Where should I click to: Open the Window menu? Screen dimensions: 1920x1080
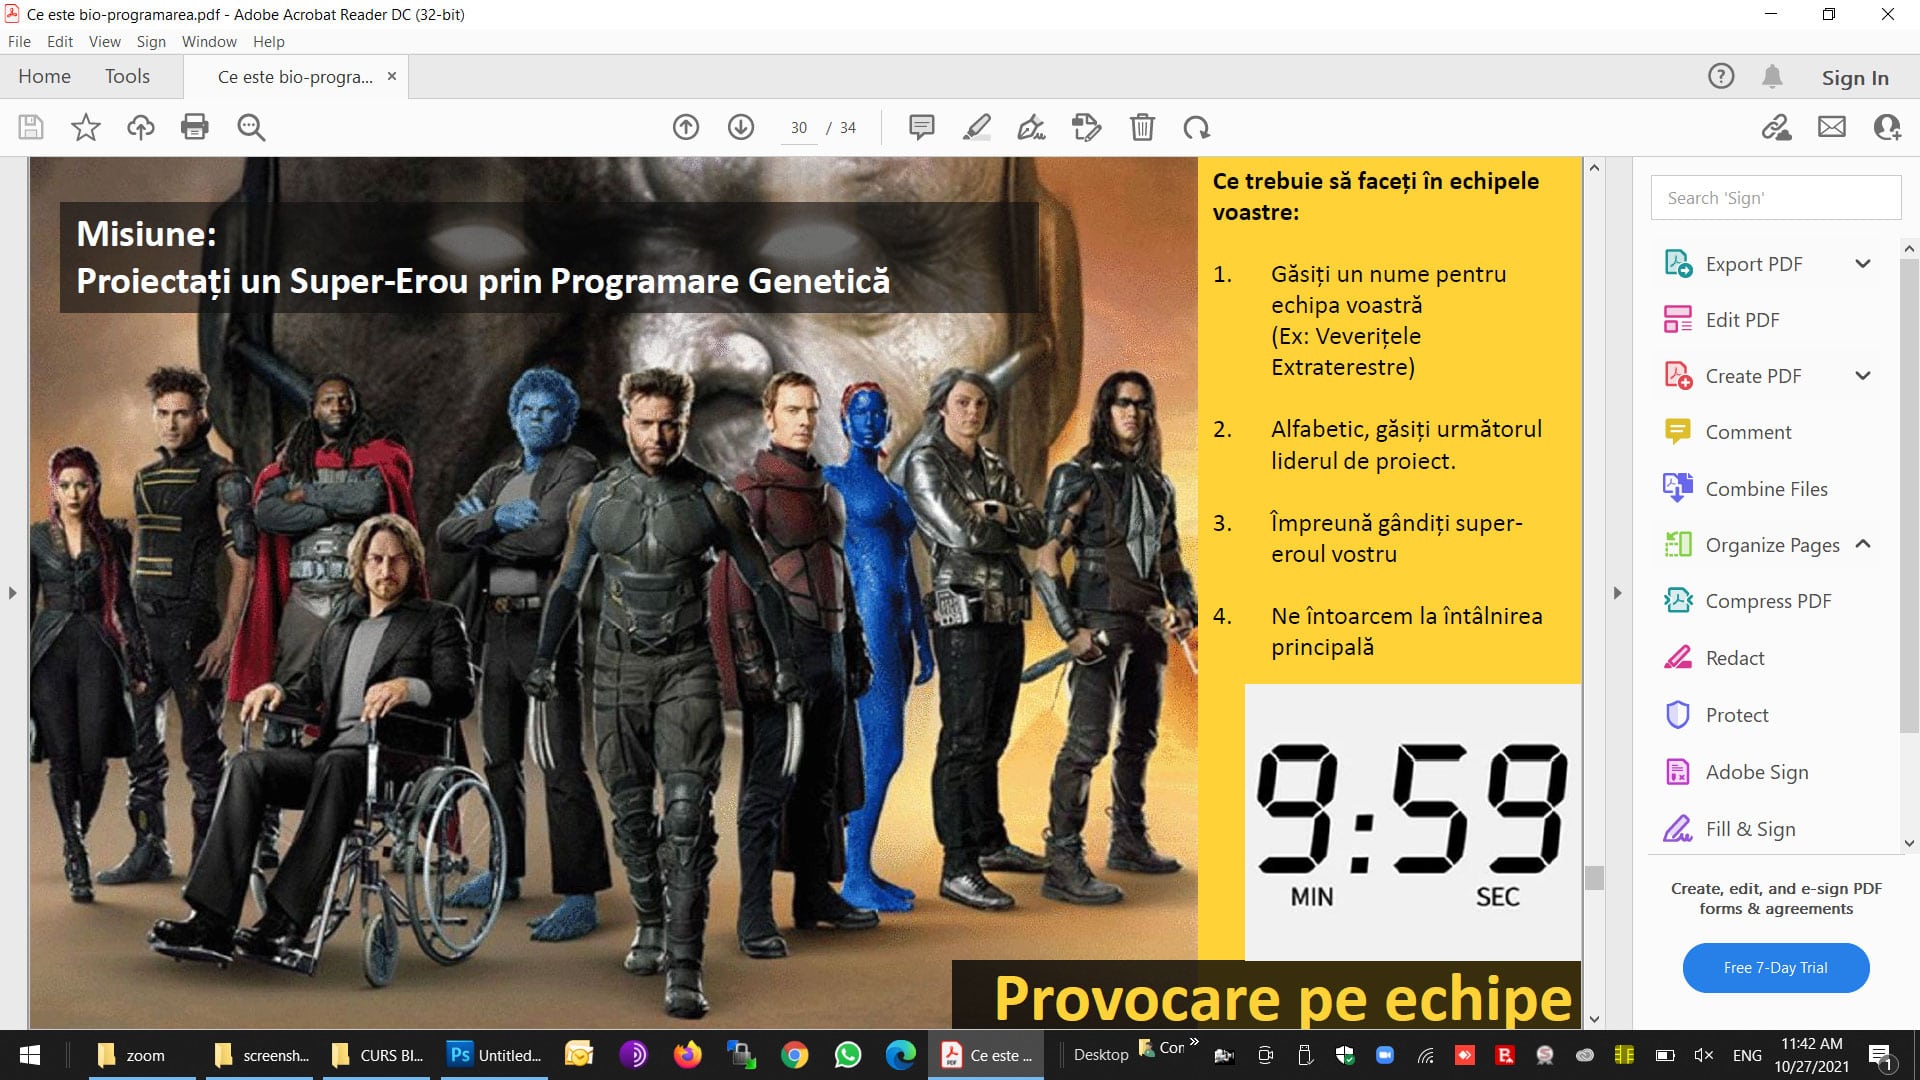209,41
